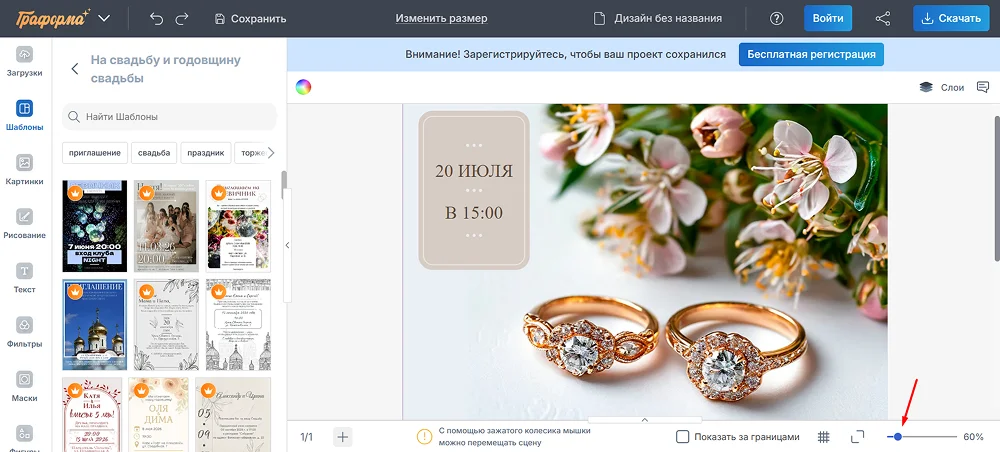Open the color wheel picker
1000x452 pixels.
pos(303,87)
